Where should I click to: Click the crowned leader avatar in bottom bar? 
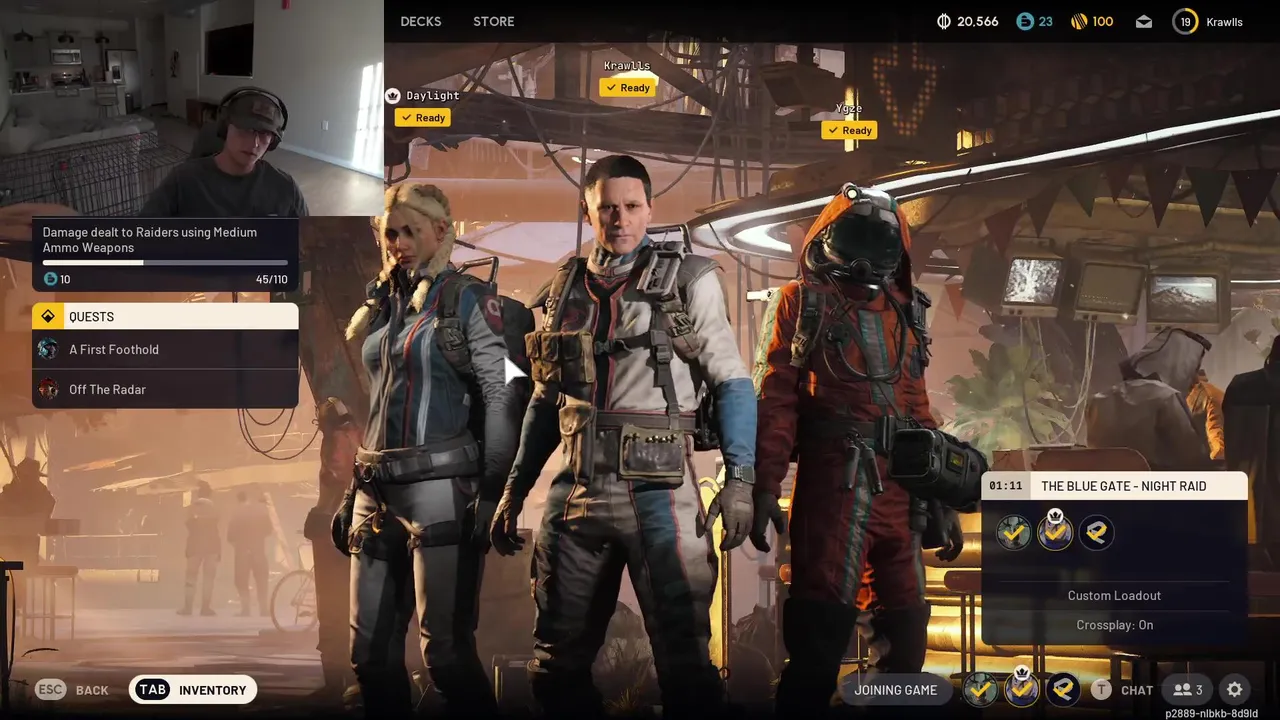pyautogui.click(x=1021, y=688)
